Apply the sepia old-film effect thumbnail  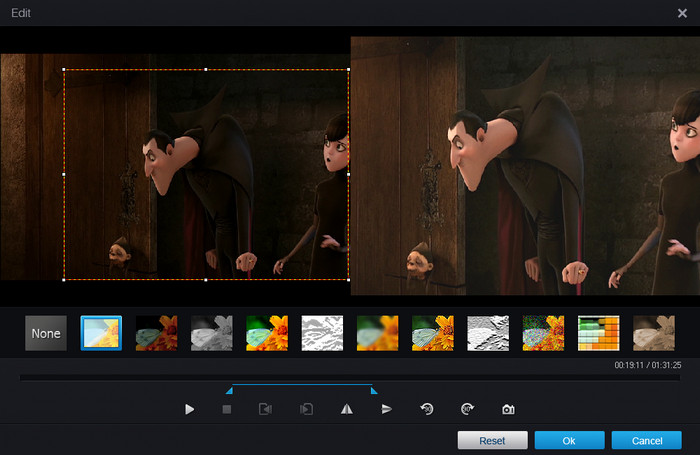click(x=654, y=333)
